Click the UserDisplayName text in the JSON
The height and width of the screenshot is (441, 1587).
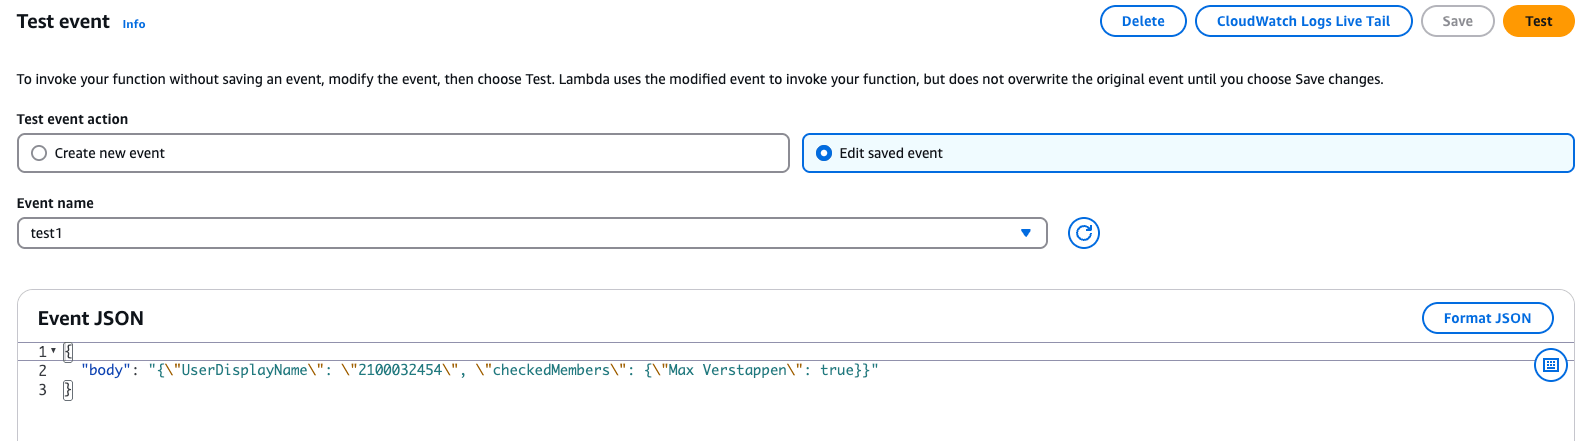pos(244,370)
